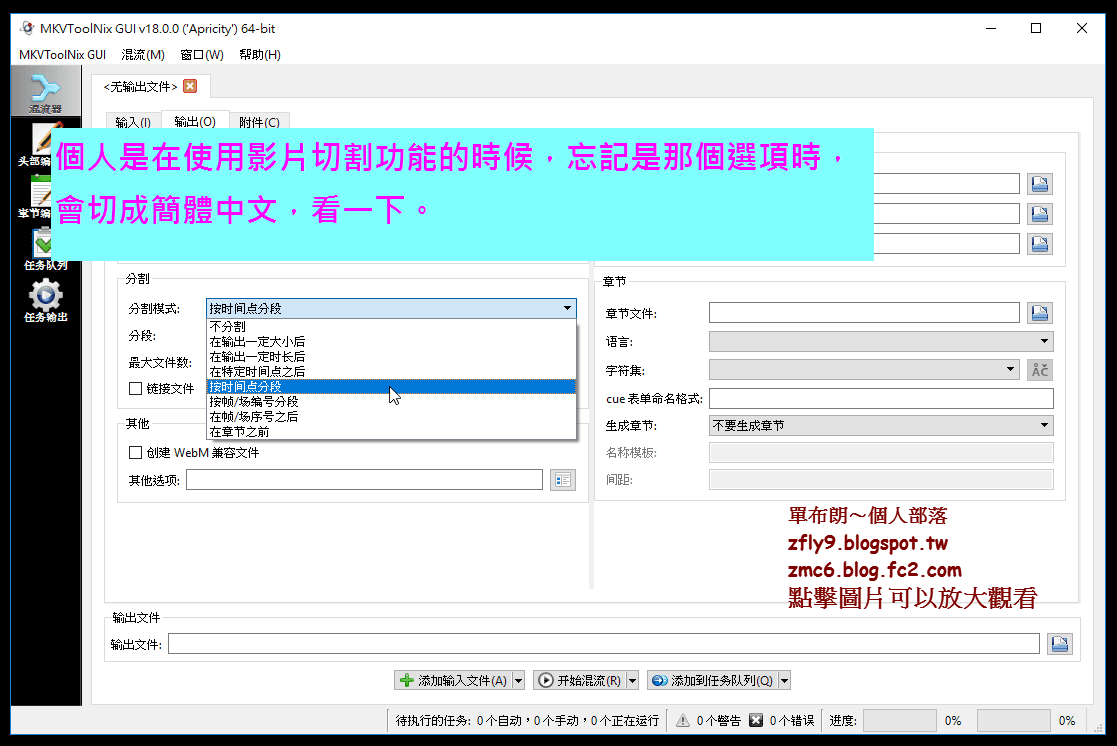Select the <无输出文件> document tab

point(140,86)
